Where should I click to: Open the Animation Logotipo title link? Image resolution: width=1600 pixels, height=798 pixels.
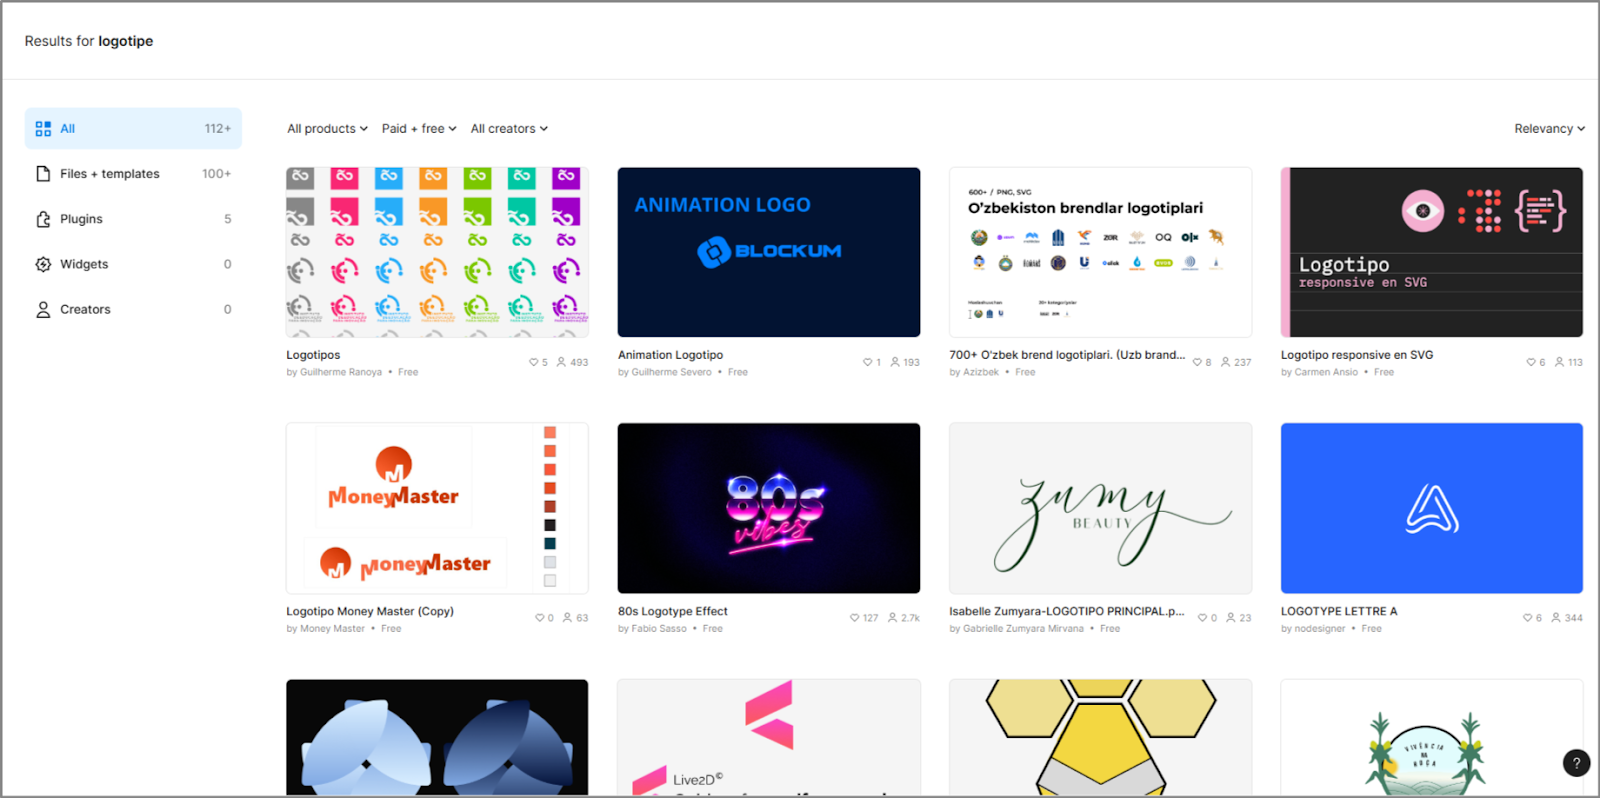pyautogui.click(x=670, y=355)
